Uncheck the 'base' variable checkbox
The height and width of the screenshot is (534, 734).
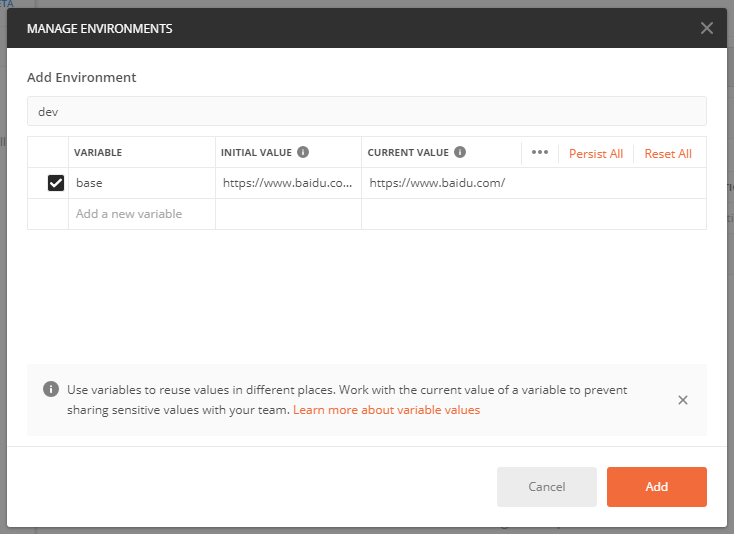[x=56, y=183]
